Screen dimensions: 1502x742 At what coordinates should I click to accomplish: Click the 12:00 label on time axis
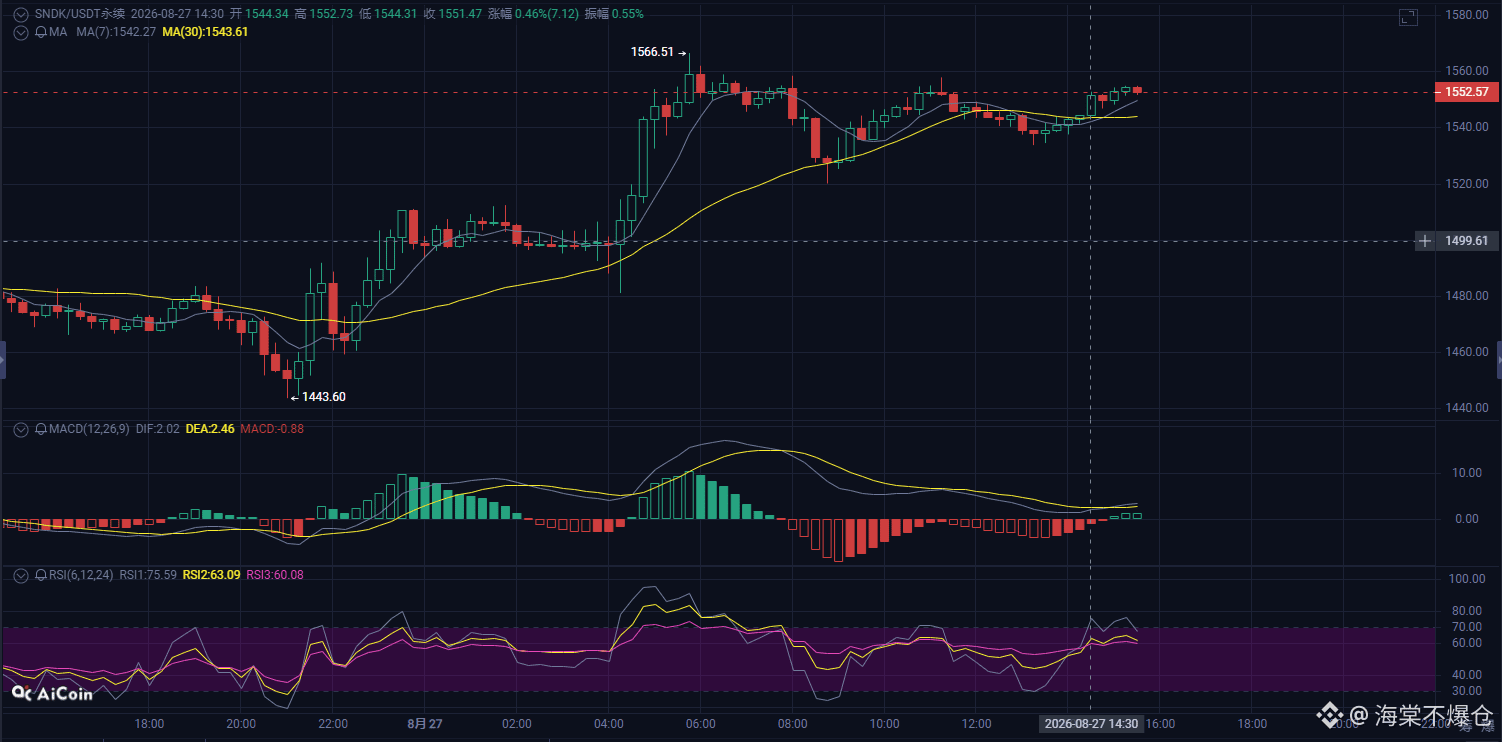coord(976,723)
